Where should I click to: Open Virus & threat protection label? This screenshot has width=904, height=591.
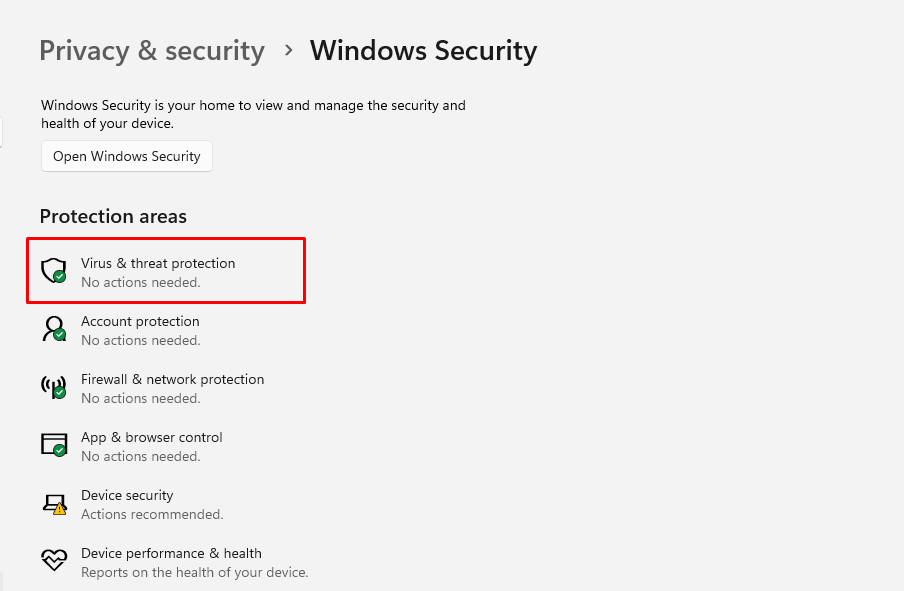tap(158, 263)
